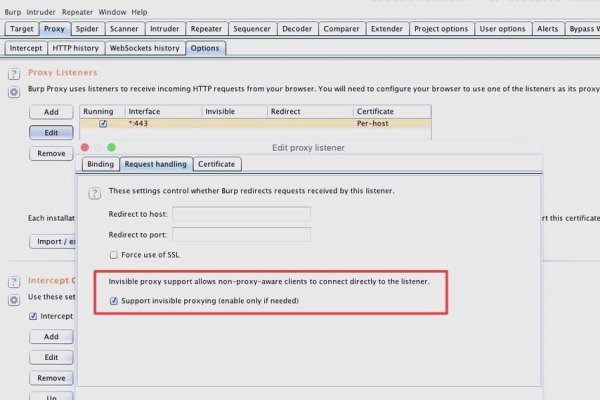Open the Certificate tab in dialog
600x400 pixels.
coord(217,163)
